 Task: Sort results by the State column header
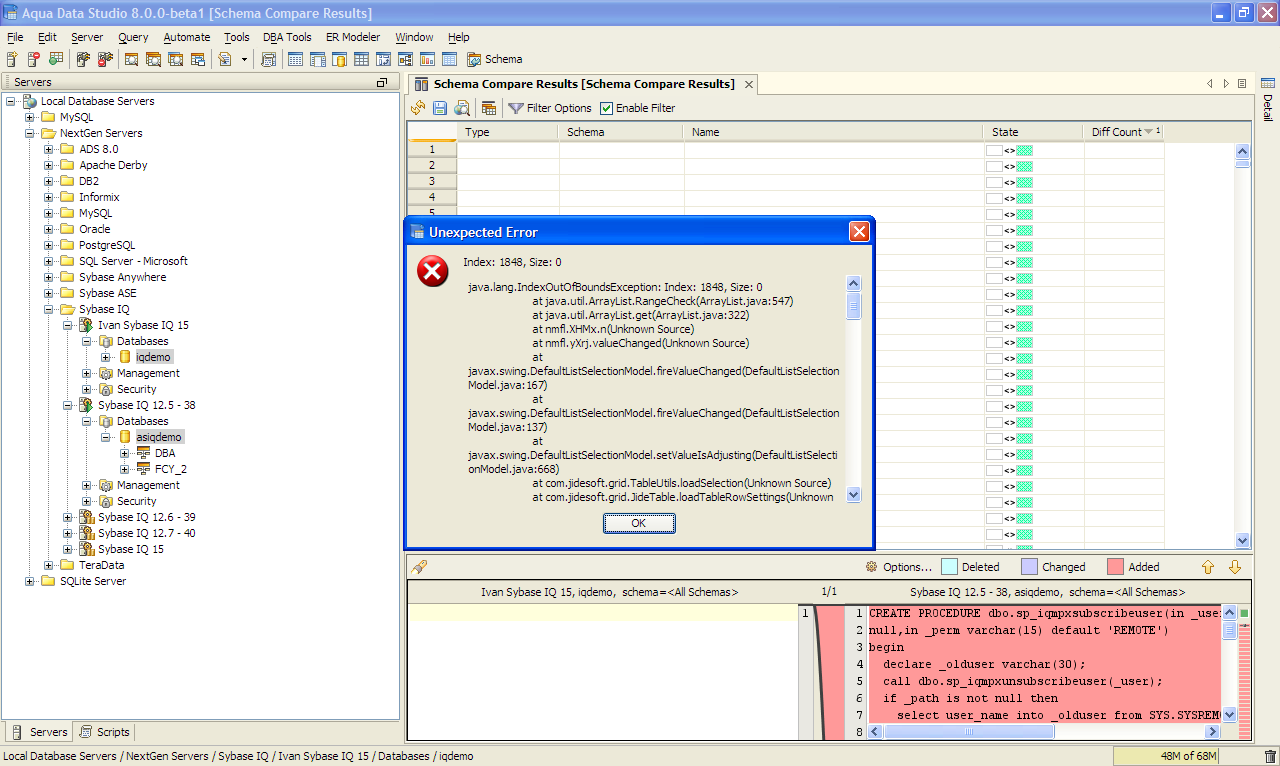(x=1033, y=132)
